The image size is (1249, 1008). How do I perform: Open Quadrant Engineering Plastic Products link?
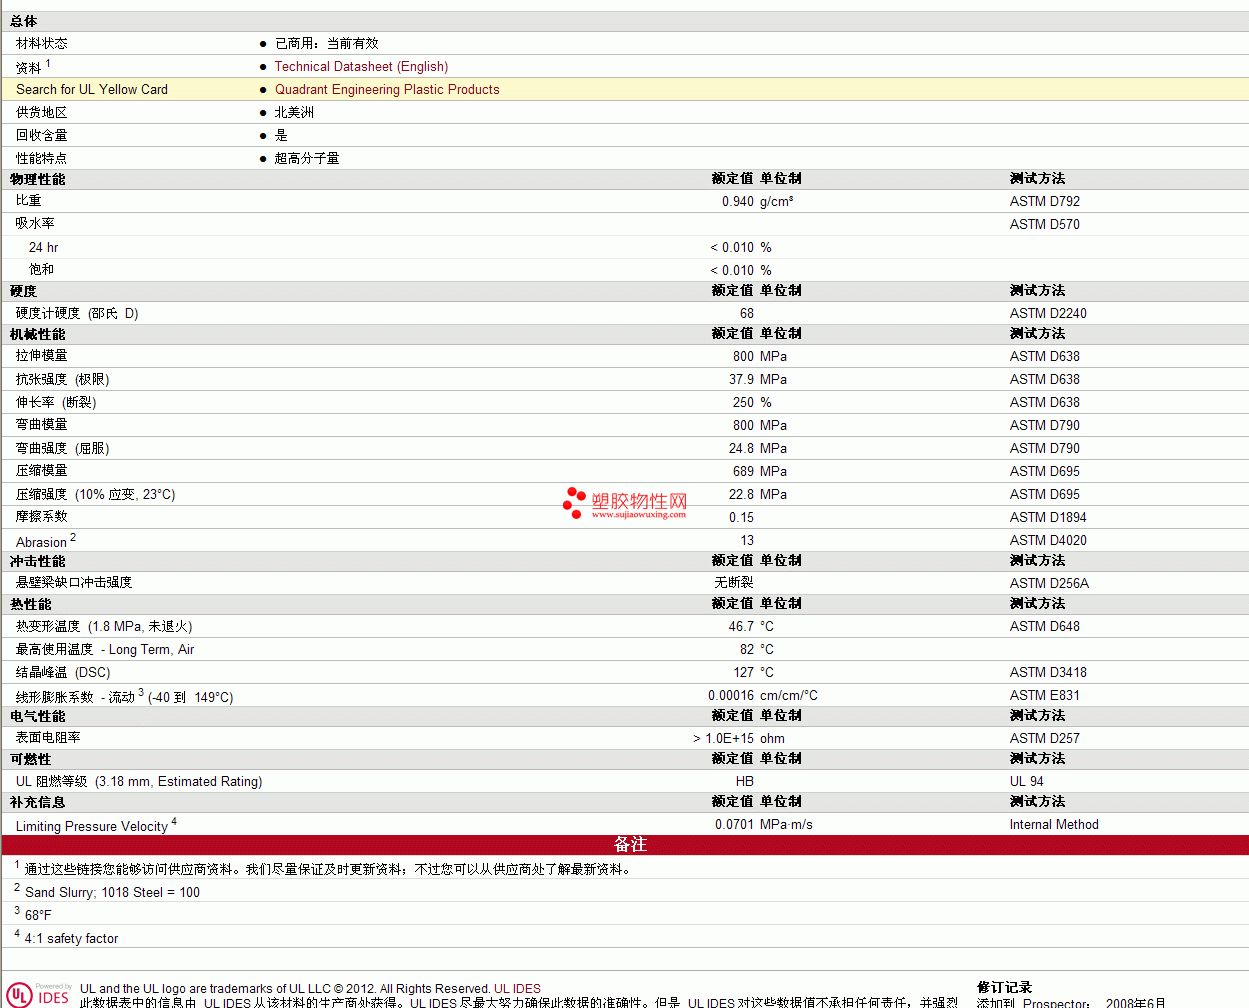(x=387, y=89)
